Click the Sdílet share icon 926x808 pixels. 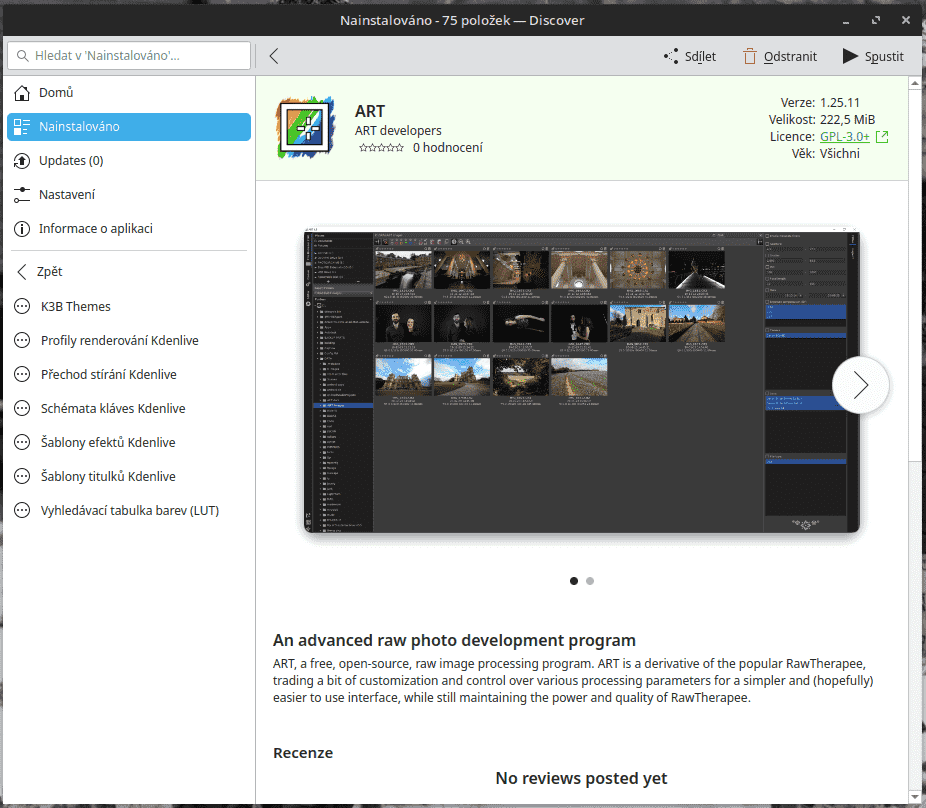click(x=671, y=56)
